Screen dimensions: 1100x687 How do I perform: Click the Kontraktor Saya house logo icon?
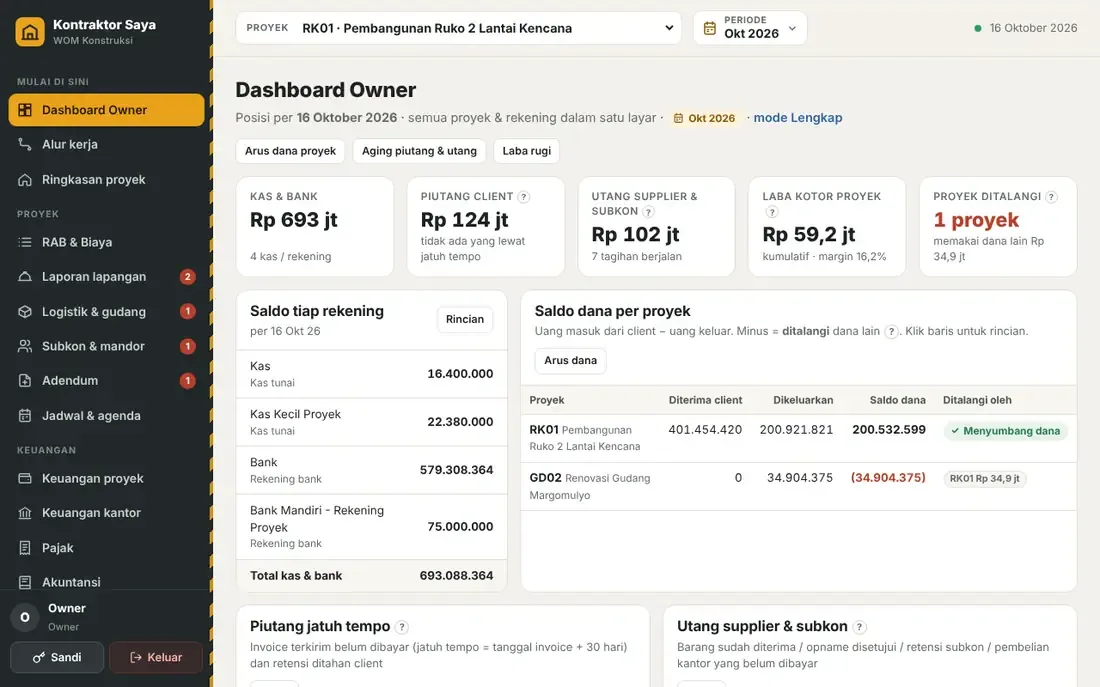pos(30,32)
